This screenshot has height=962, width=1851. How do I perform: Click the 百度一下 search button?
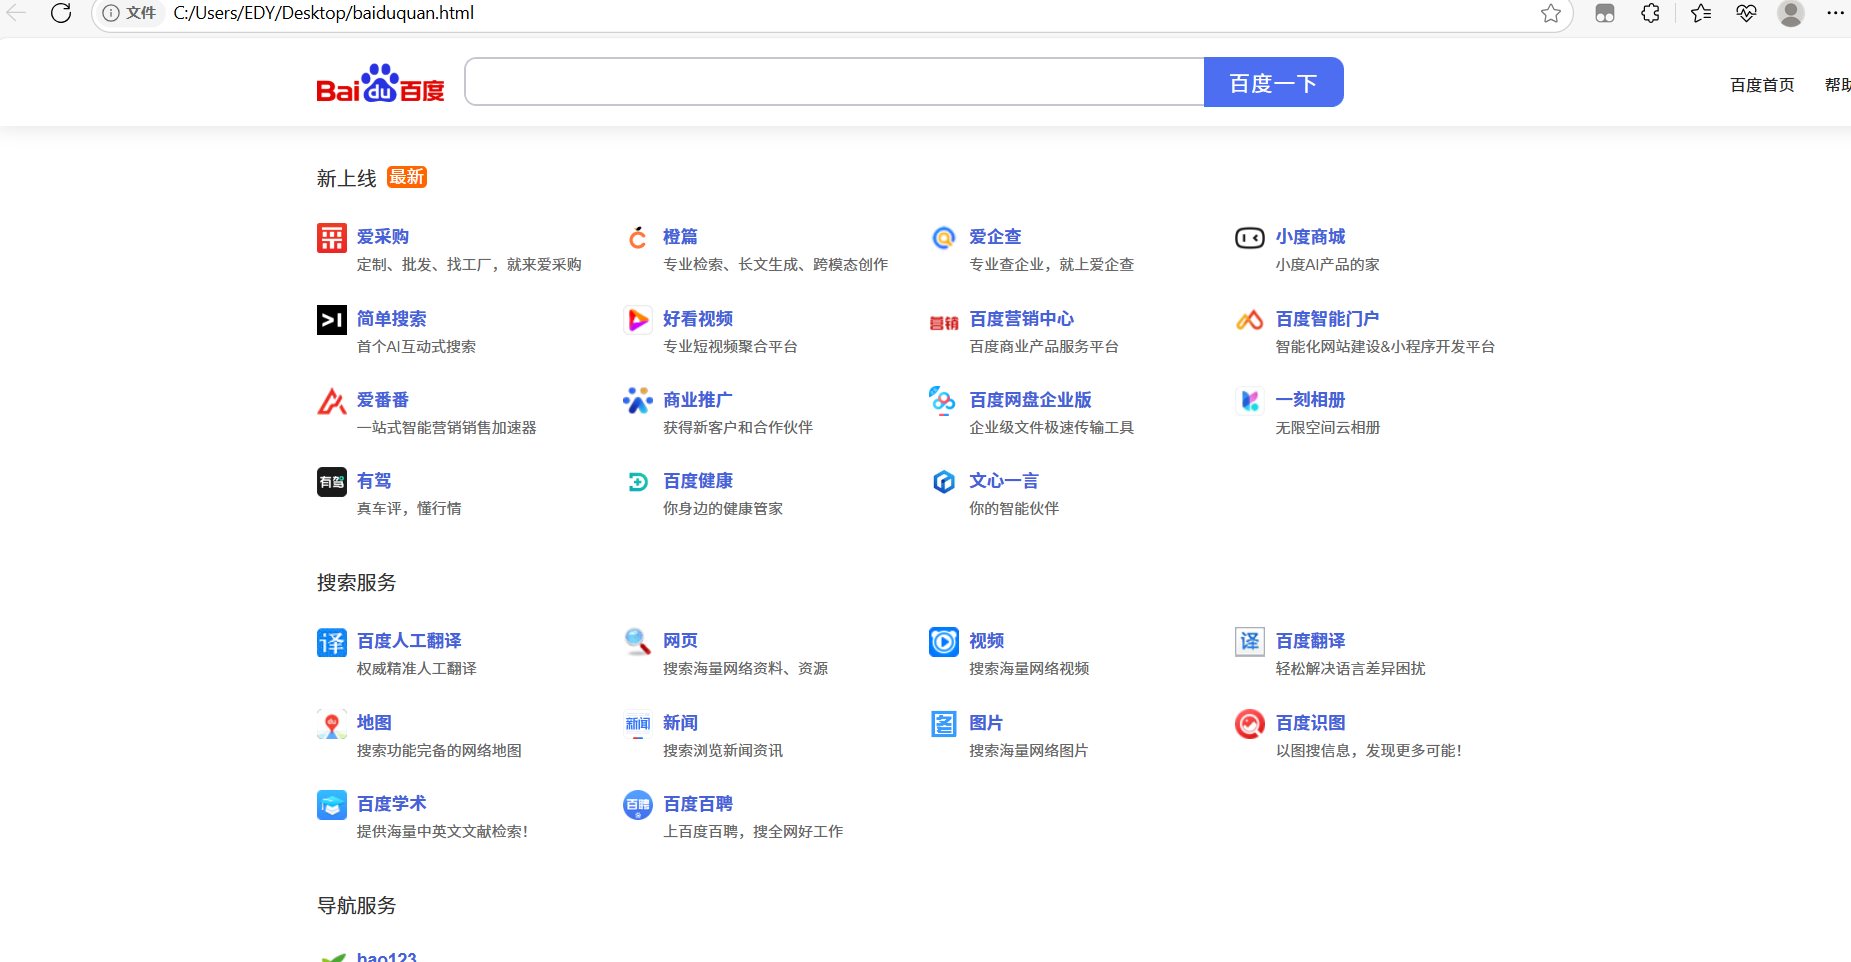1273,83
